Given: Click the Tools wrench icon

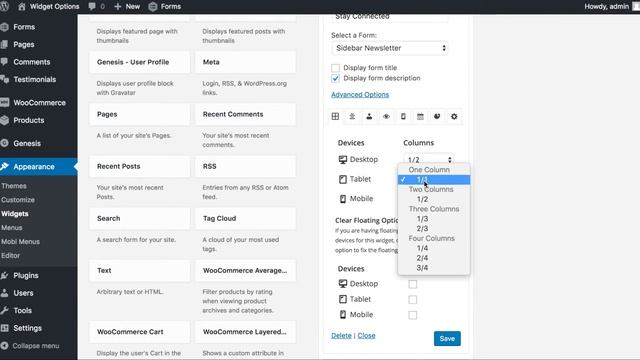Looking at the screenshot, I should pyautogui.click(x=4, y=311).
